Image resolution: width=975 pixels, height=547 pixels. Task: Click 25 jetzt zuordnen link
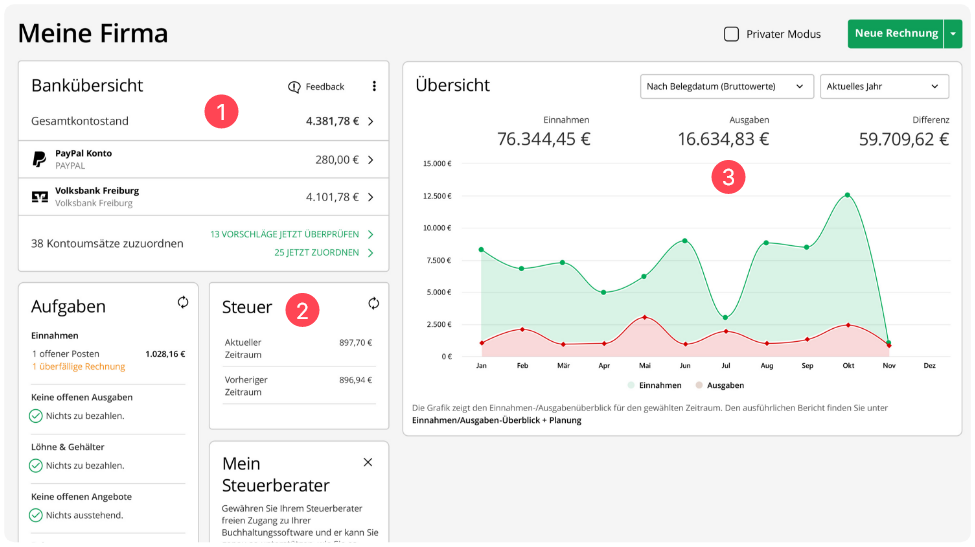pos(317,252)
